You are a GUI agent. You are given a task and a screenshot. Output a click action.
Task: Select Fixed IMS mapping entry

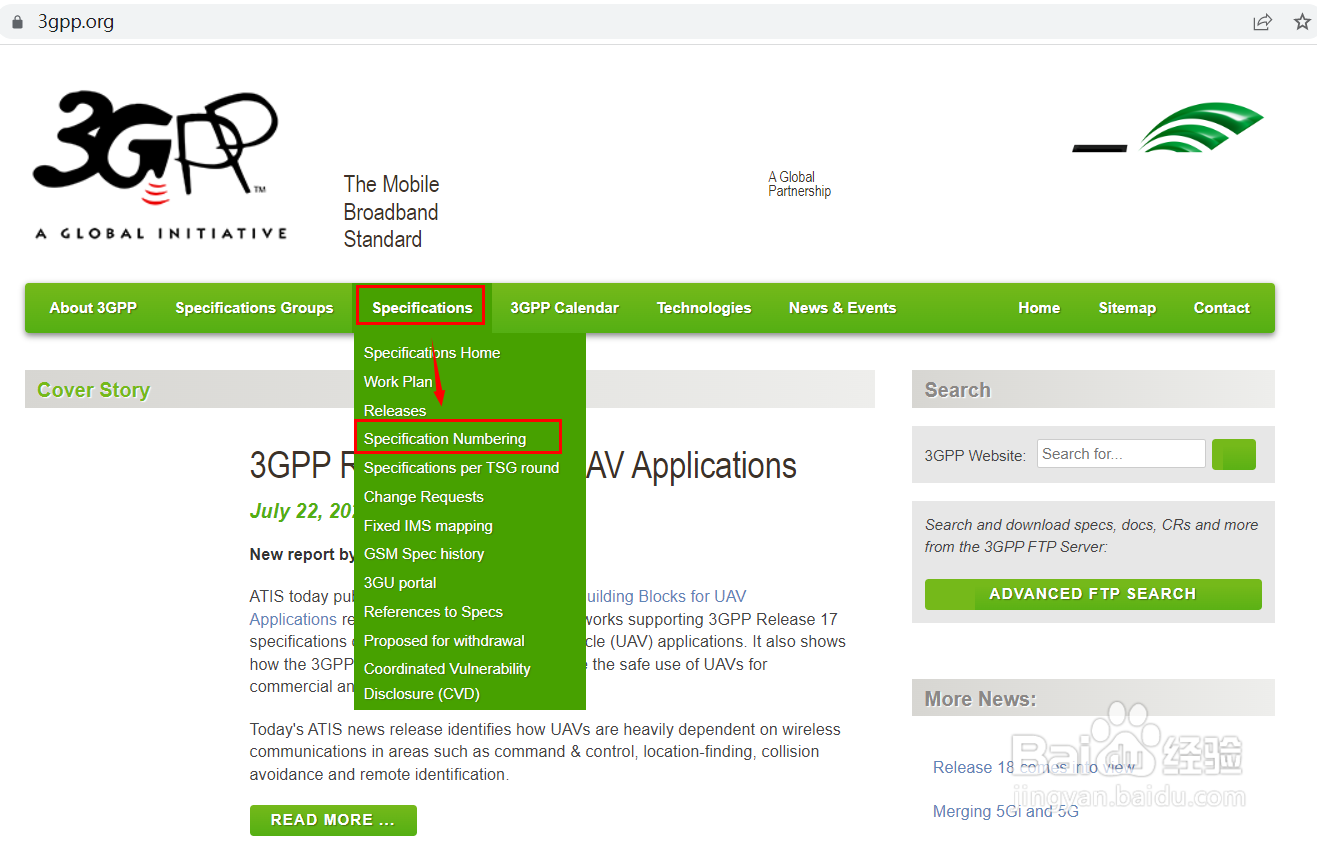point(428,526)
